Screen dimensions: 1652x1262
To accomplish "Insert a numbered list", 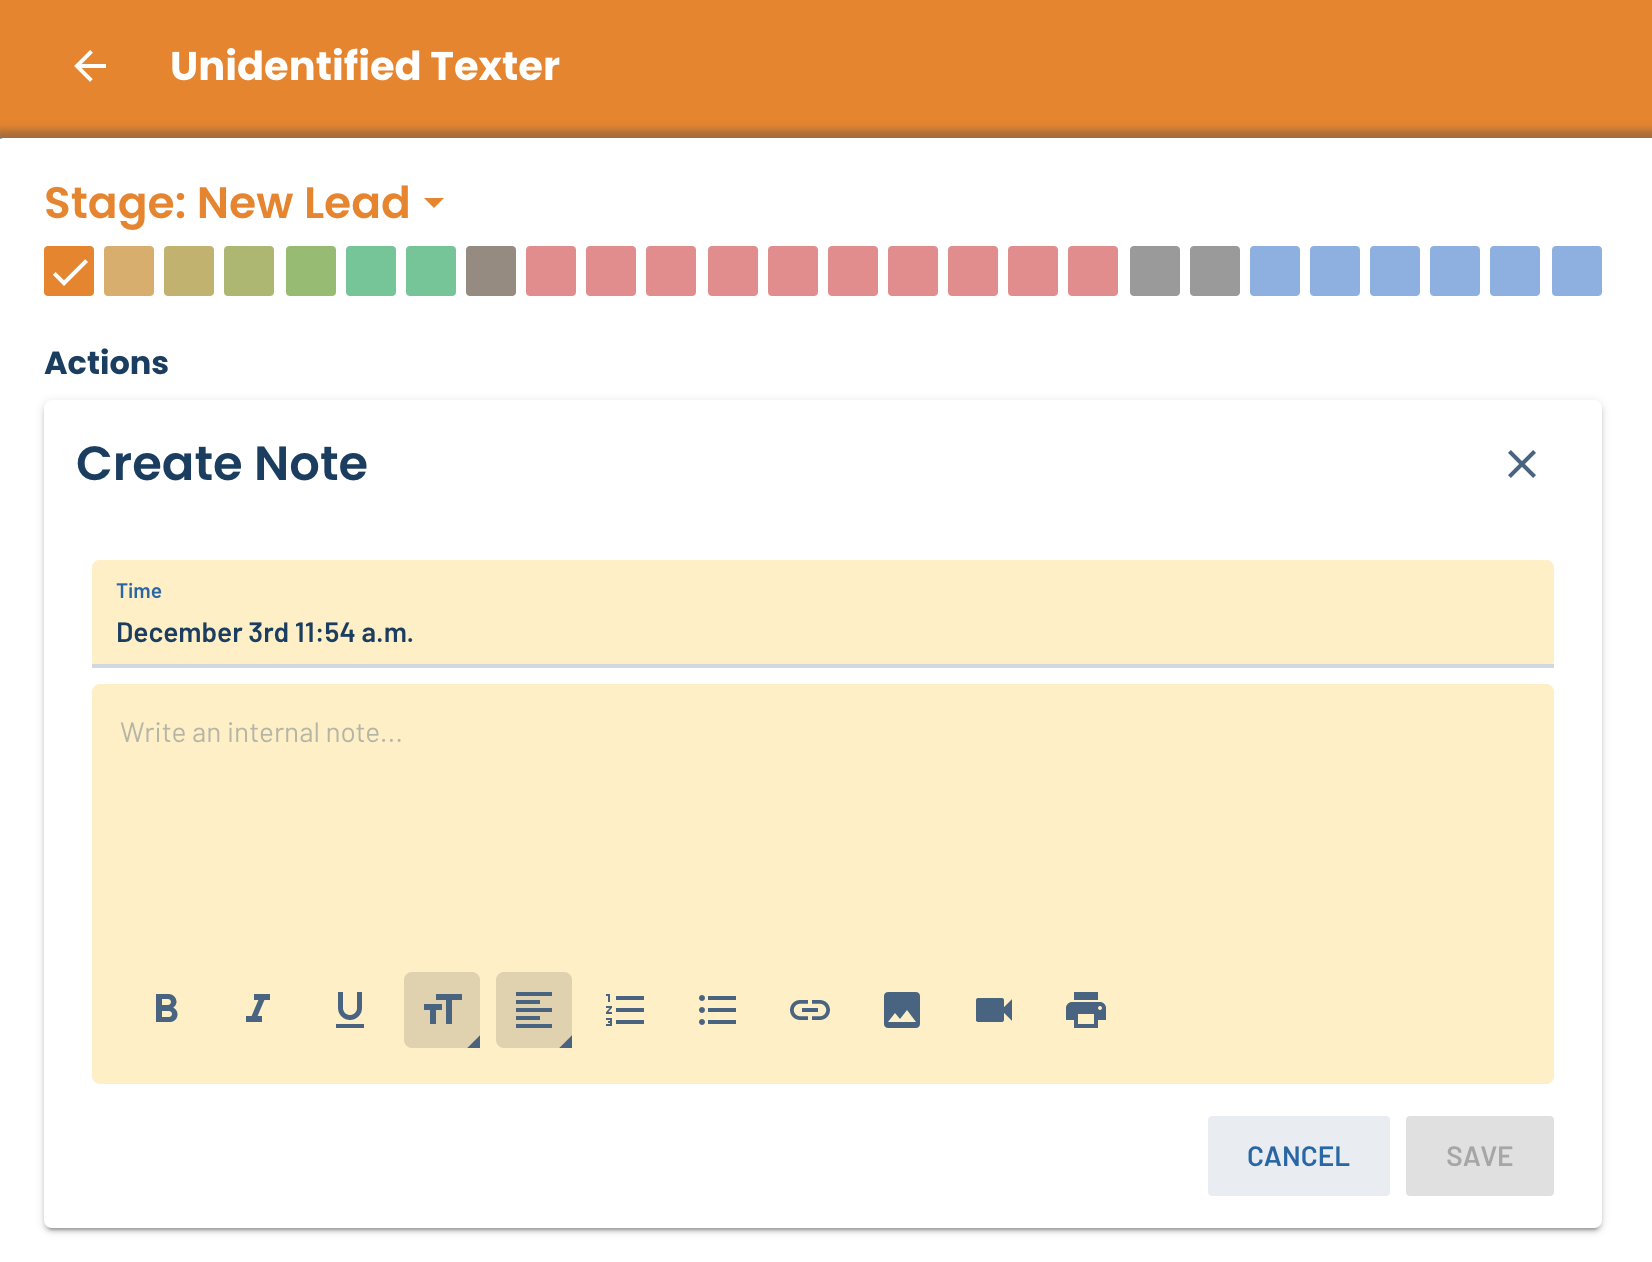I will pos(626,1009).
